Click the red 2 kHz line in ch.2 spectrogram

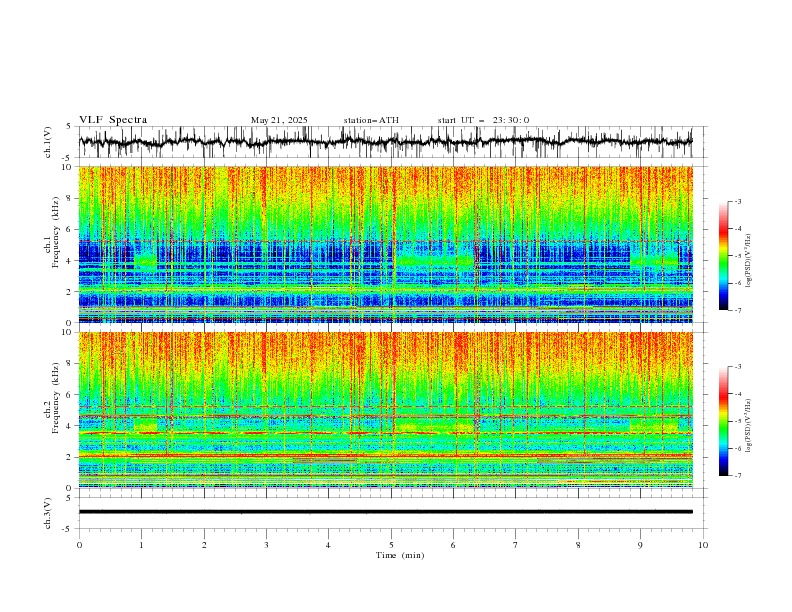[385, 455]
